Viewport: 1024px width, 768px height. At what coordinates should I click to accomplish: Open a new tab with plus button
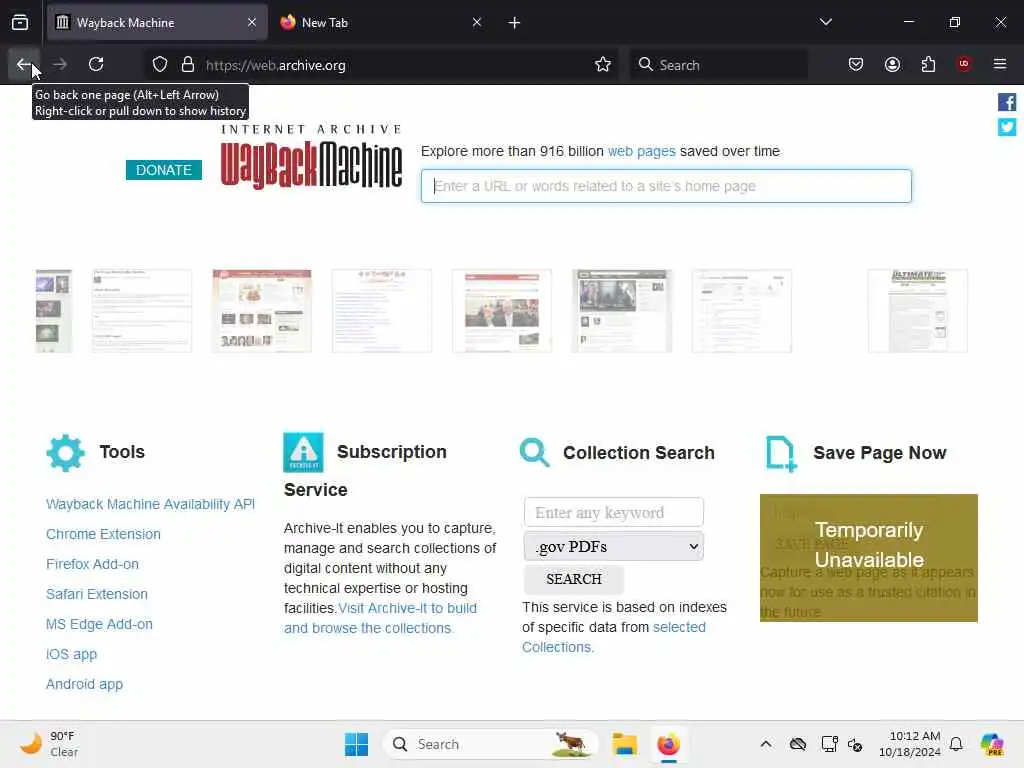pyautogui.click(x=515, y=23)
